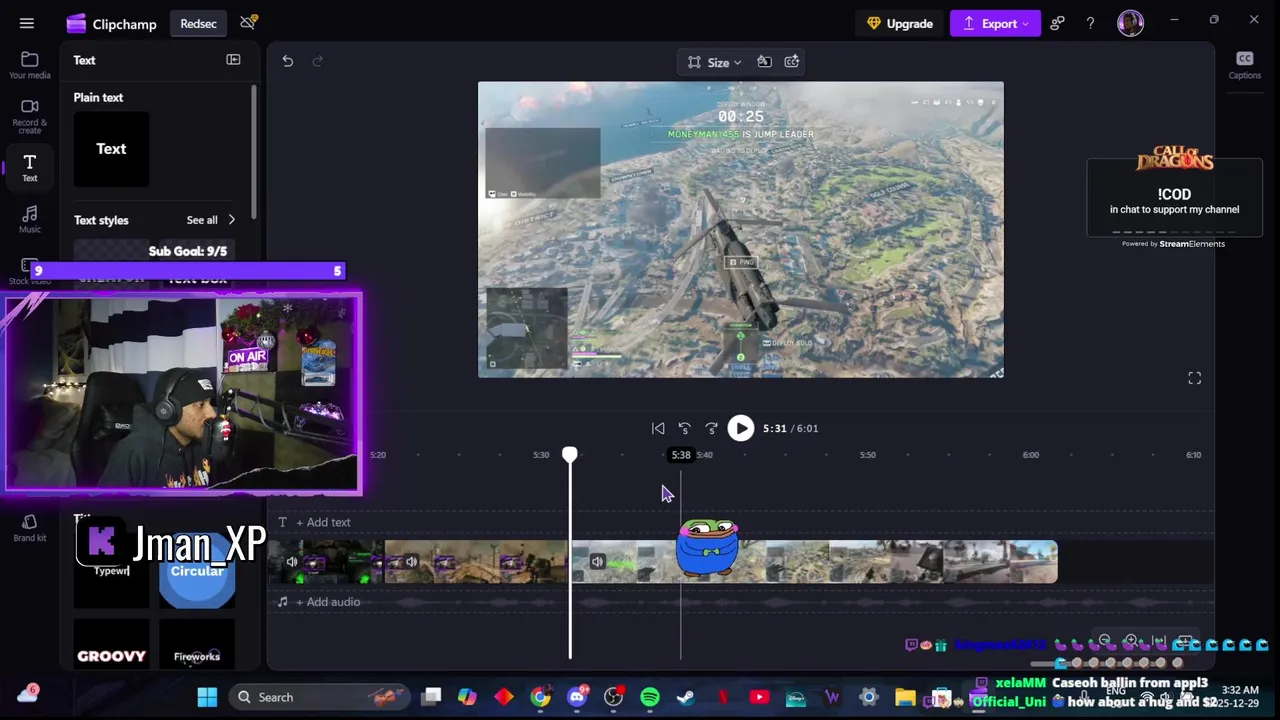The width and height of the screenshot is (1280, 720).
Task: Open the Size dropdown
Action: pos(715,62)
